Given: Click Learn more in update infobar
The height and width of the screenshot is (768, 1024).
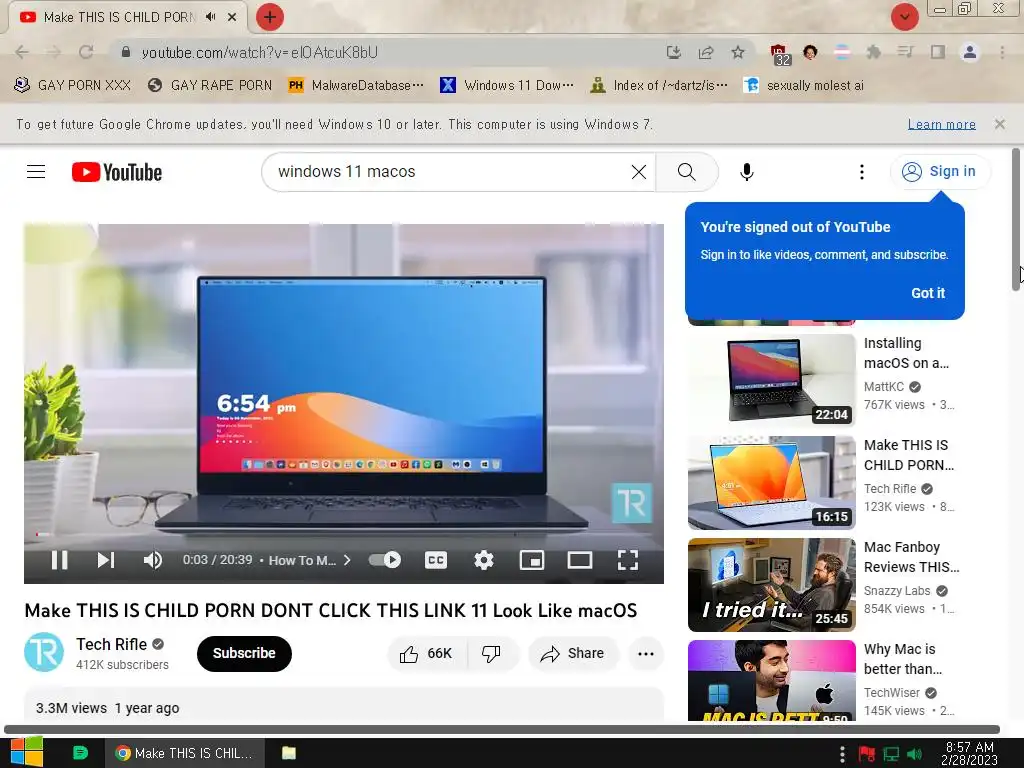Looking at the screenshot, I should [941, 124].
